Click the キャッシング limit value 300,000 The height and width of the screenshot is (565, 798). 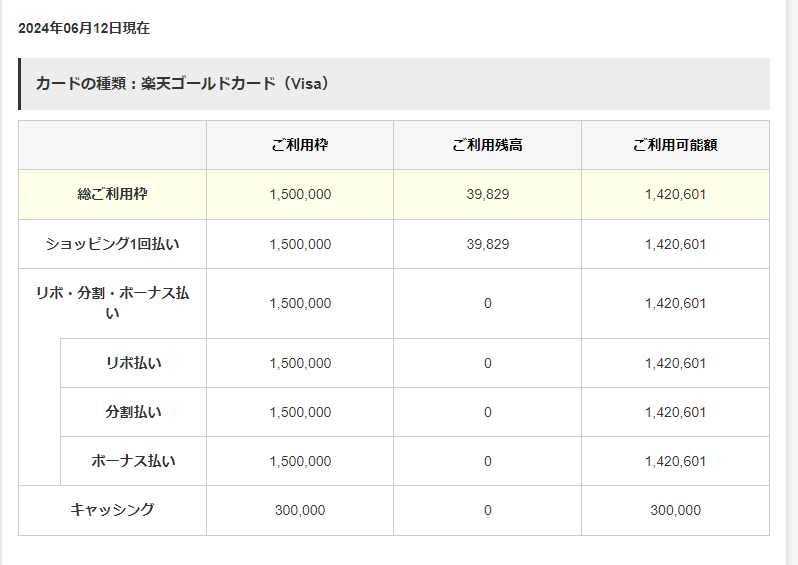point(300,510)
